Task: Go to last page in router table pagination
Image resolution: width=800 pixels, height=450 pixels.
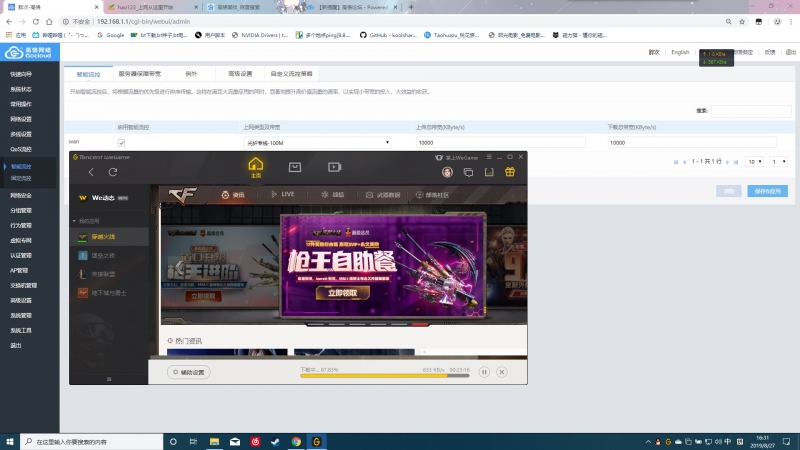Action: [x=736, y=162]
